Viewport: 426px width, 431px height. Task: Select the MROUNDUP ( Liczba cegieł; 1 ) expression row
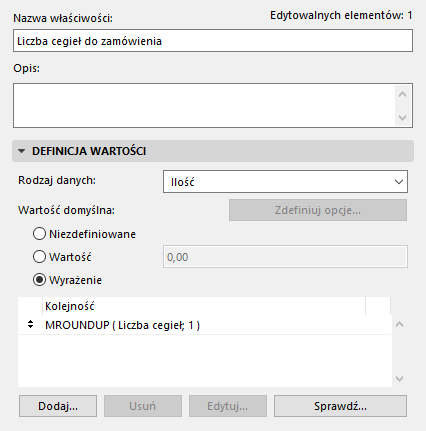click(x=204, y=325)
